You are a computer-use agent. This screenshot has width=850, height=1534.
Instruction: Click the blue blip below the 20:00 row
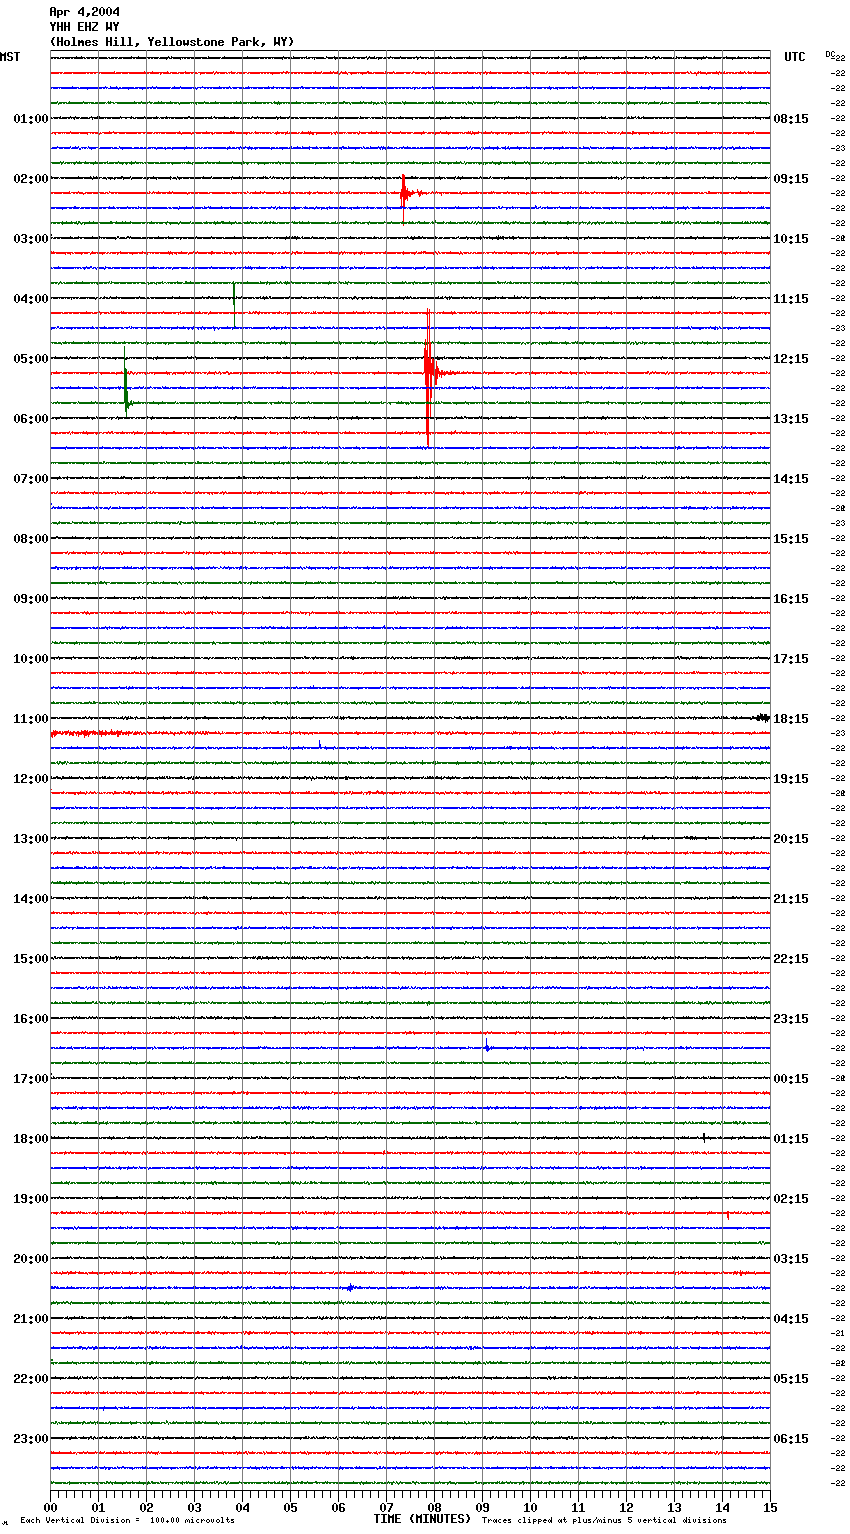point(350,1288)
